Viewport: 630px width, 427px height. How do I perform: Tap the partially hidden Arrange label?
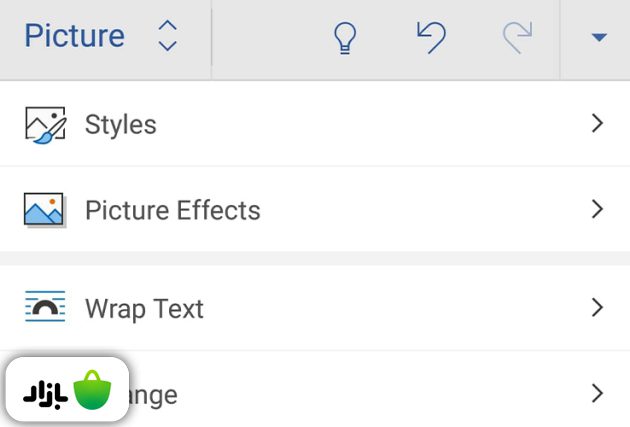[154, 395]
